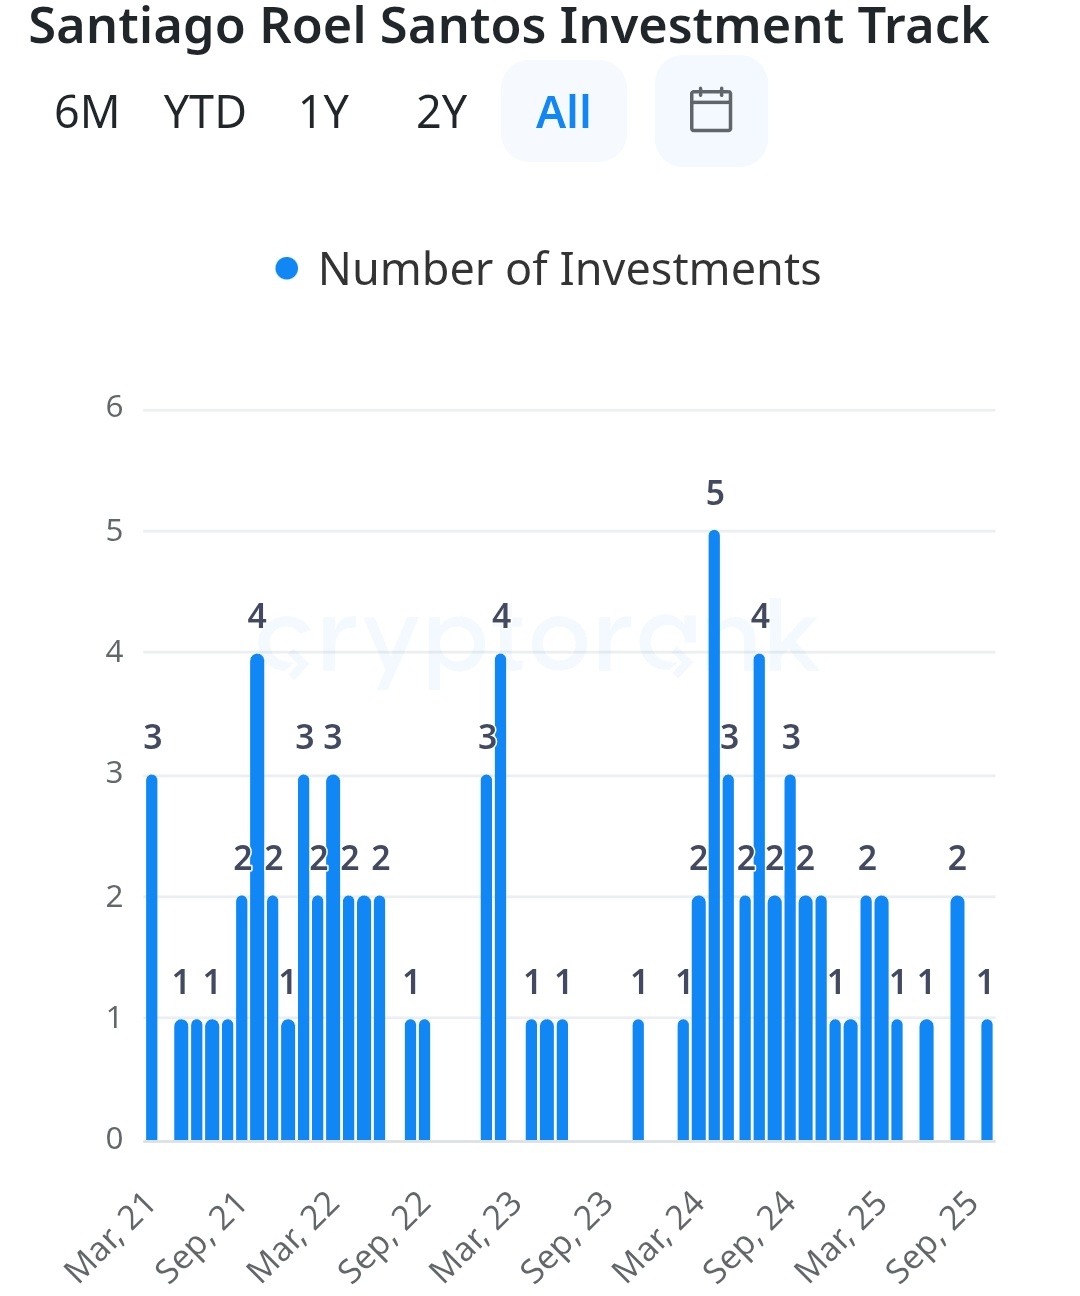
Task: Toggle the Number of Investments series label
Action: click(569, 269)
